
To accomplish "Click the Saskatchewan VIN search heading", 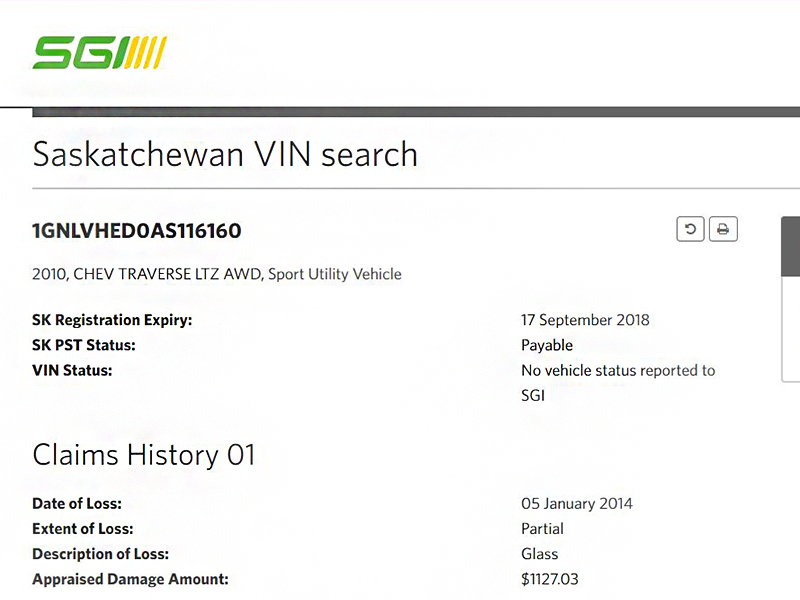I will point(225,154).
